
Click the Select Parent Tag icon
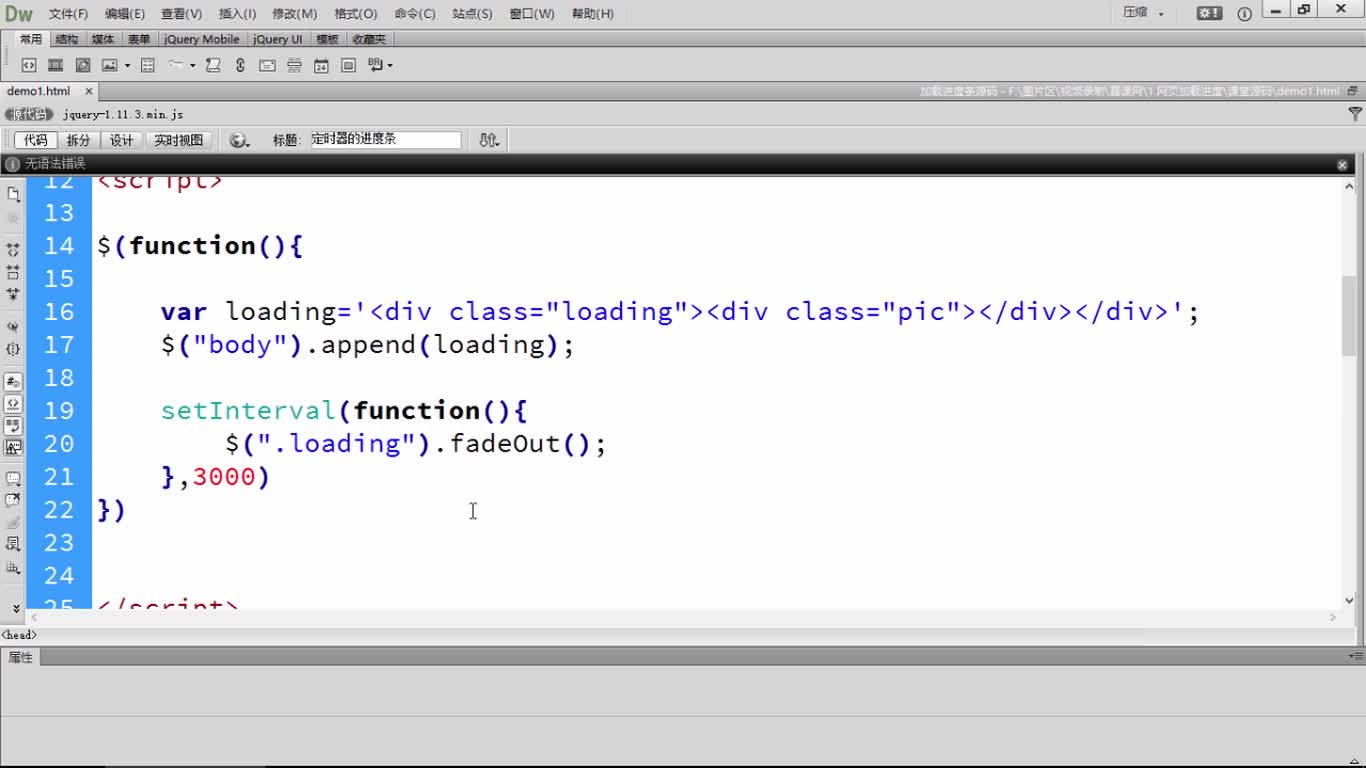pyautogui.click(x=13, y=327)
